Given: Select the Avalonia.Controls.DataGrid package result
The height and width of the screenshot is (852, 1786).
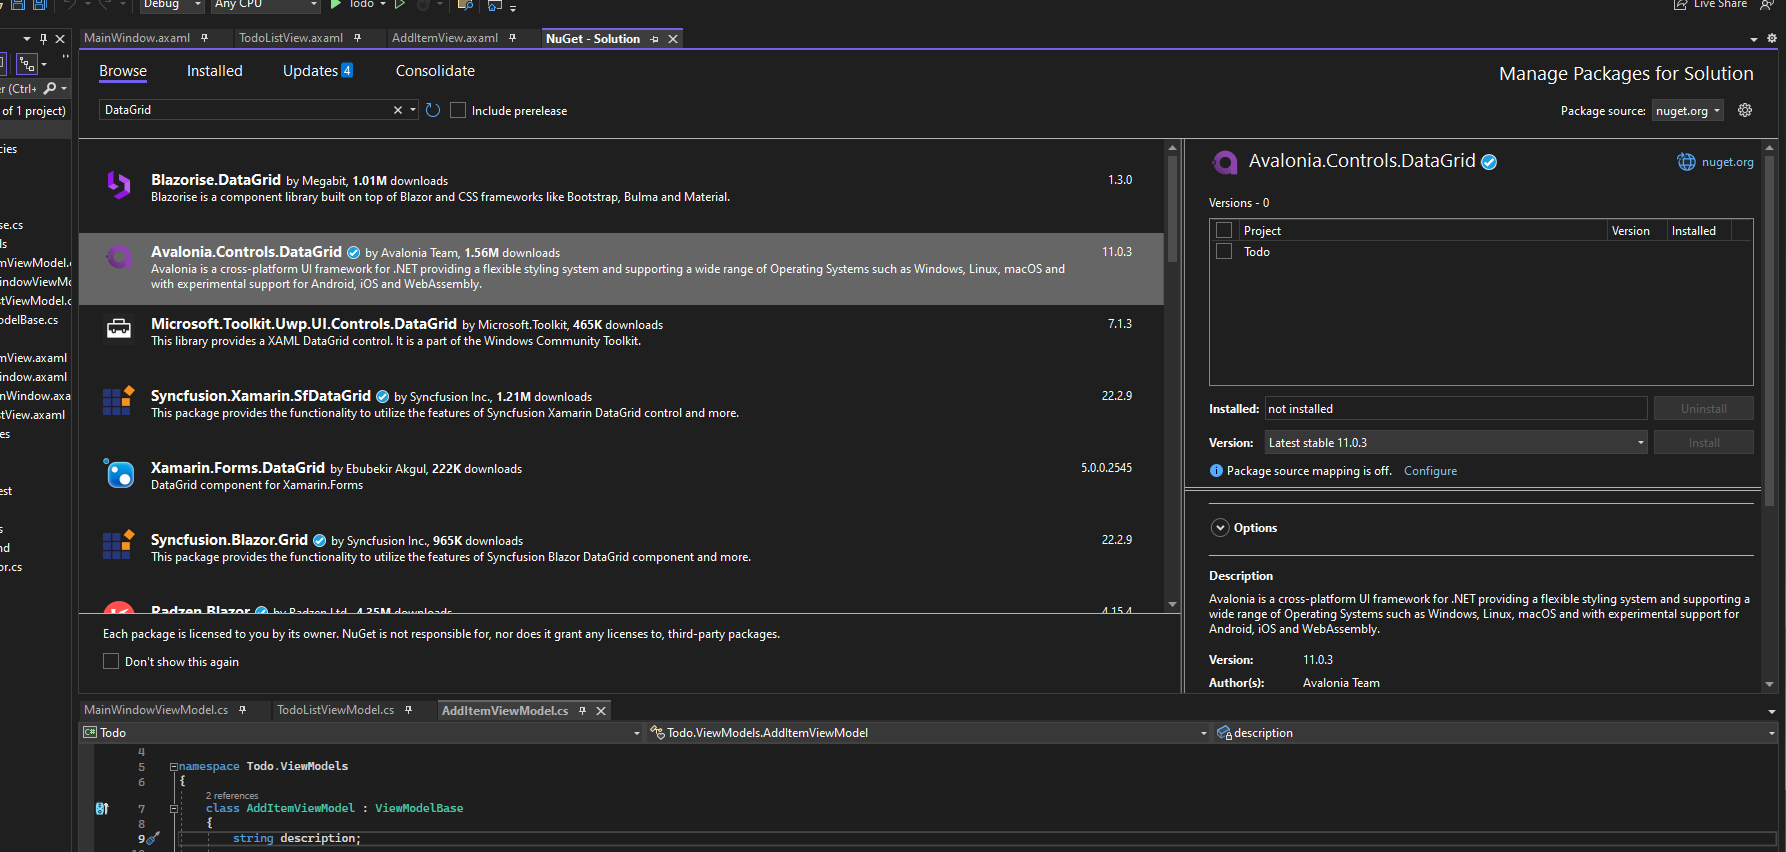Looking at the screenshot, I should (x=621, y=269).
